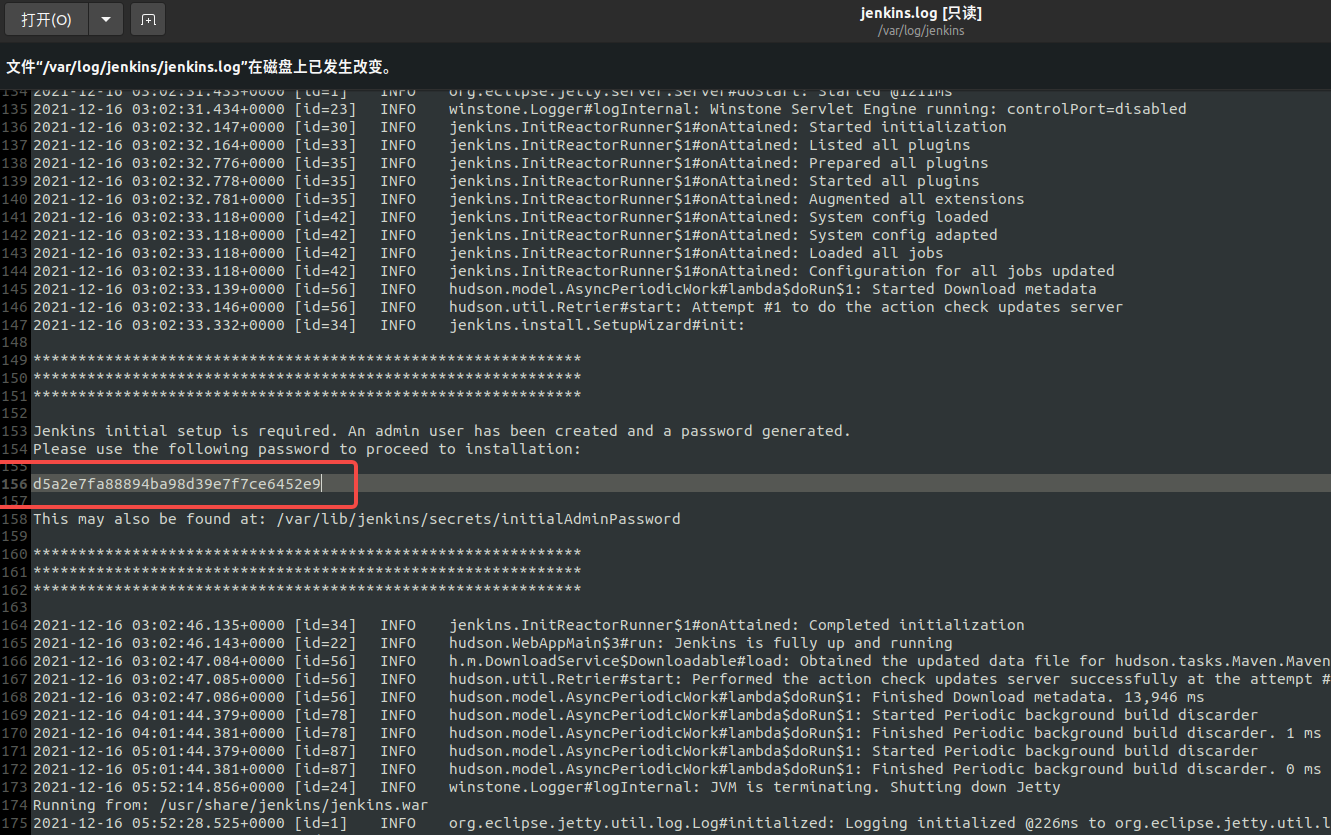Click the asterisk row on line 162
1331x835 pixels.
307,589
